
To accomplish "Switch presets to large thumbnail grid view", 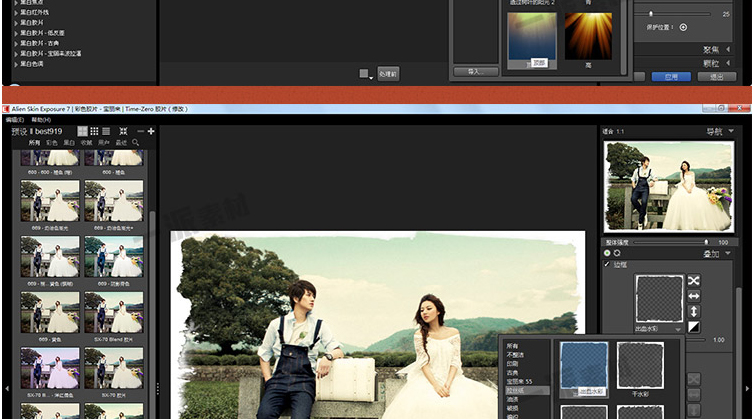I will tap(83, 131).
